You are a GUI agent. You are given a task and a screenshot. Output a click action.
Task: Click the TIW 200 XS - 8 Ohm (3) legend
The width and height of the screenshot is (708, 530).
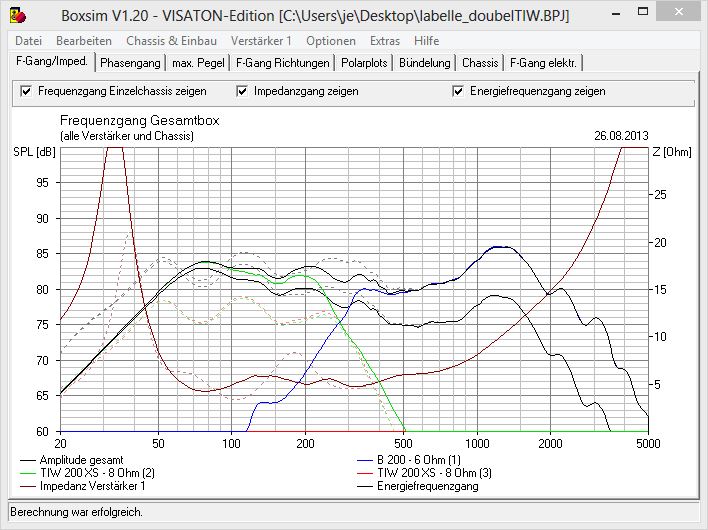point(424,473)
